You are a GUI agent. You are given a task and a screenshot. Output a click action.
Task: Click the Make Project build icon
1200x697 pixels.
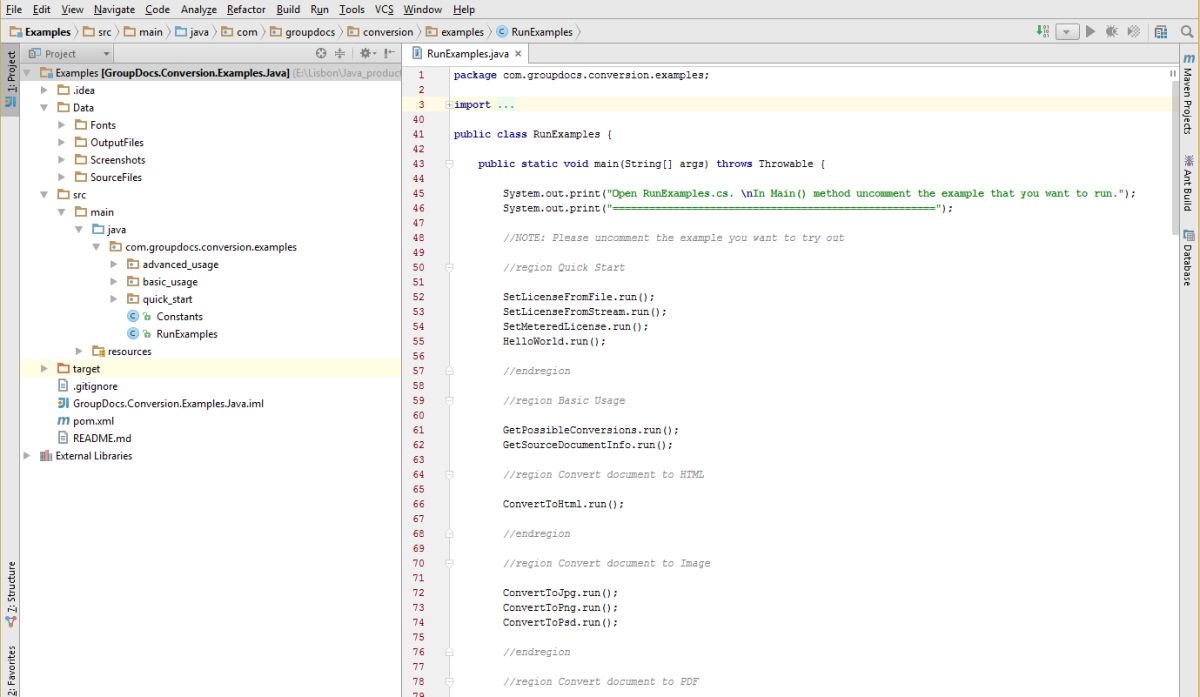1043,32
